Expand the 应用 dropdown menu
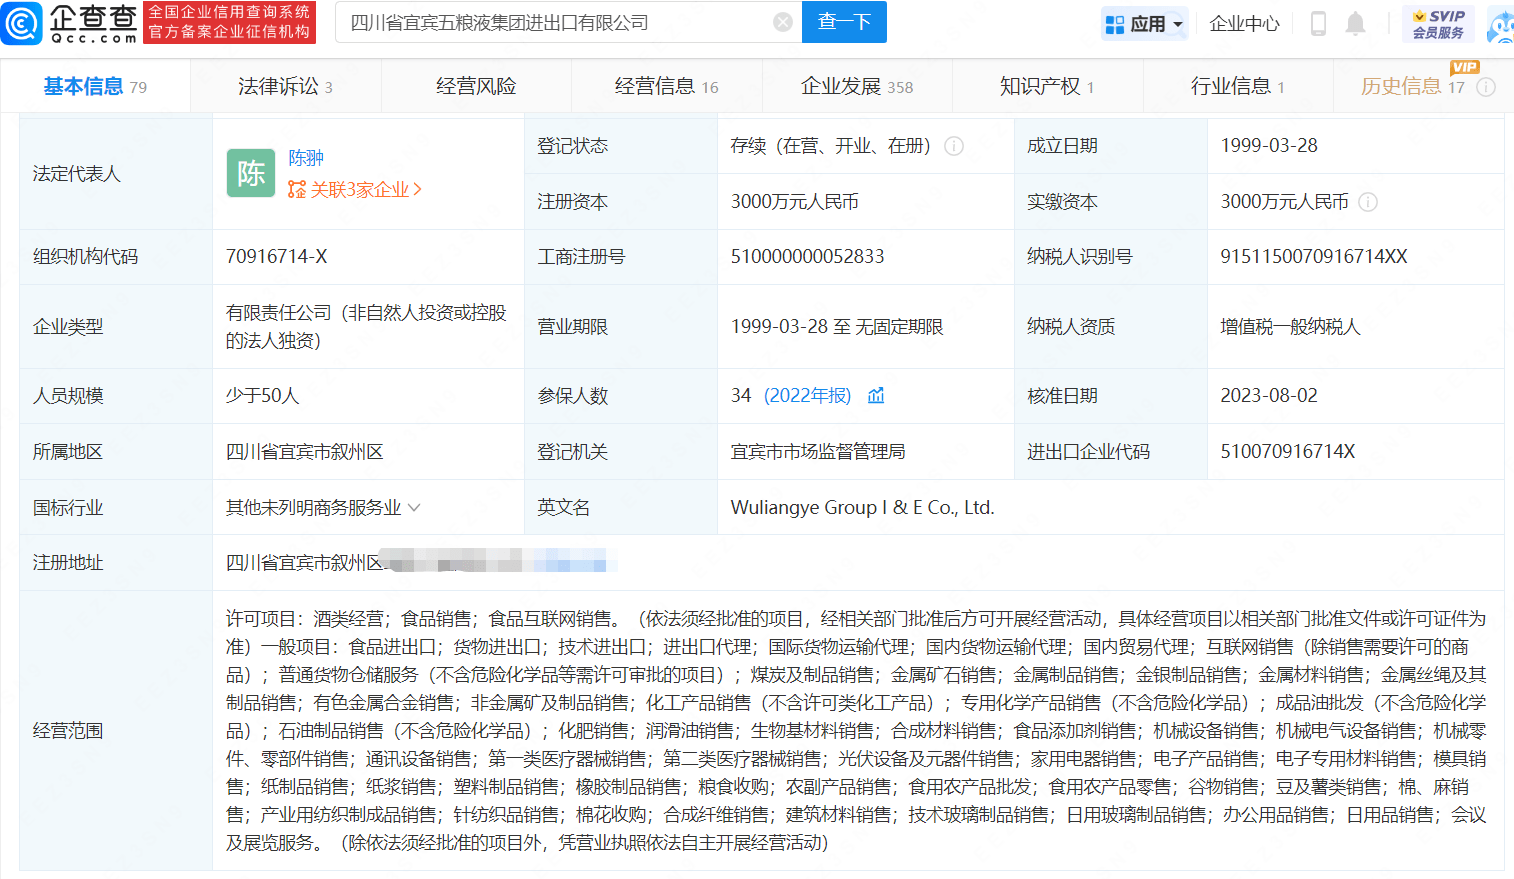Viewport: 1514px width, 879px height. coord(1145,23)
